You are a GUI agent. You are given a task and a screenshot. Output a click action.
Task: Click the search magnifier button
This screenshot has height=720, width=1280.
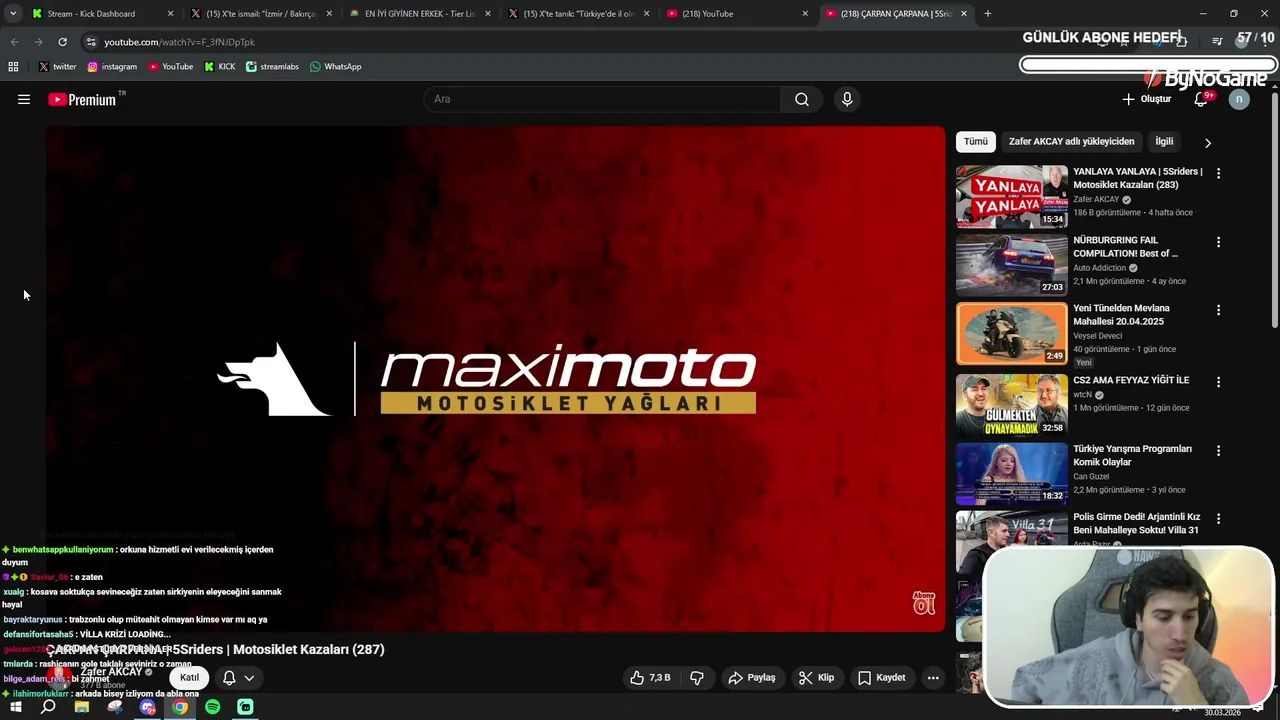802,99
